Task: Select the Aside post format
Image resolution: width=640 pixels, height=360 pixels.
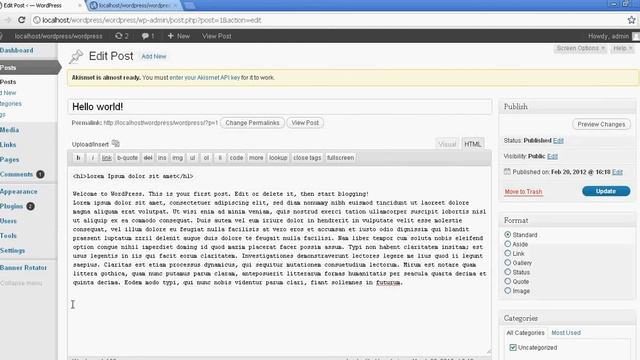Action: (507, 244)
